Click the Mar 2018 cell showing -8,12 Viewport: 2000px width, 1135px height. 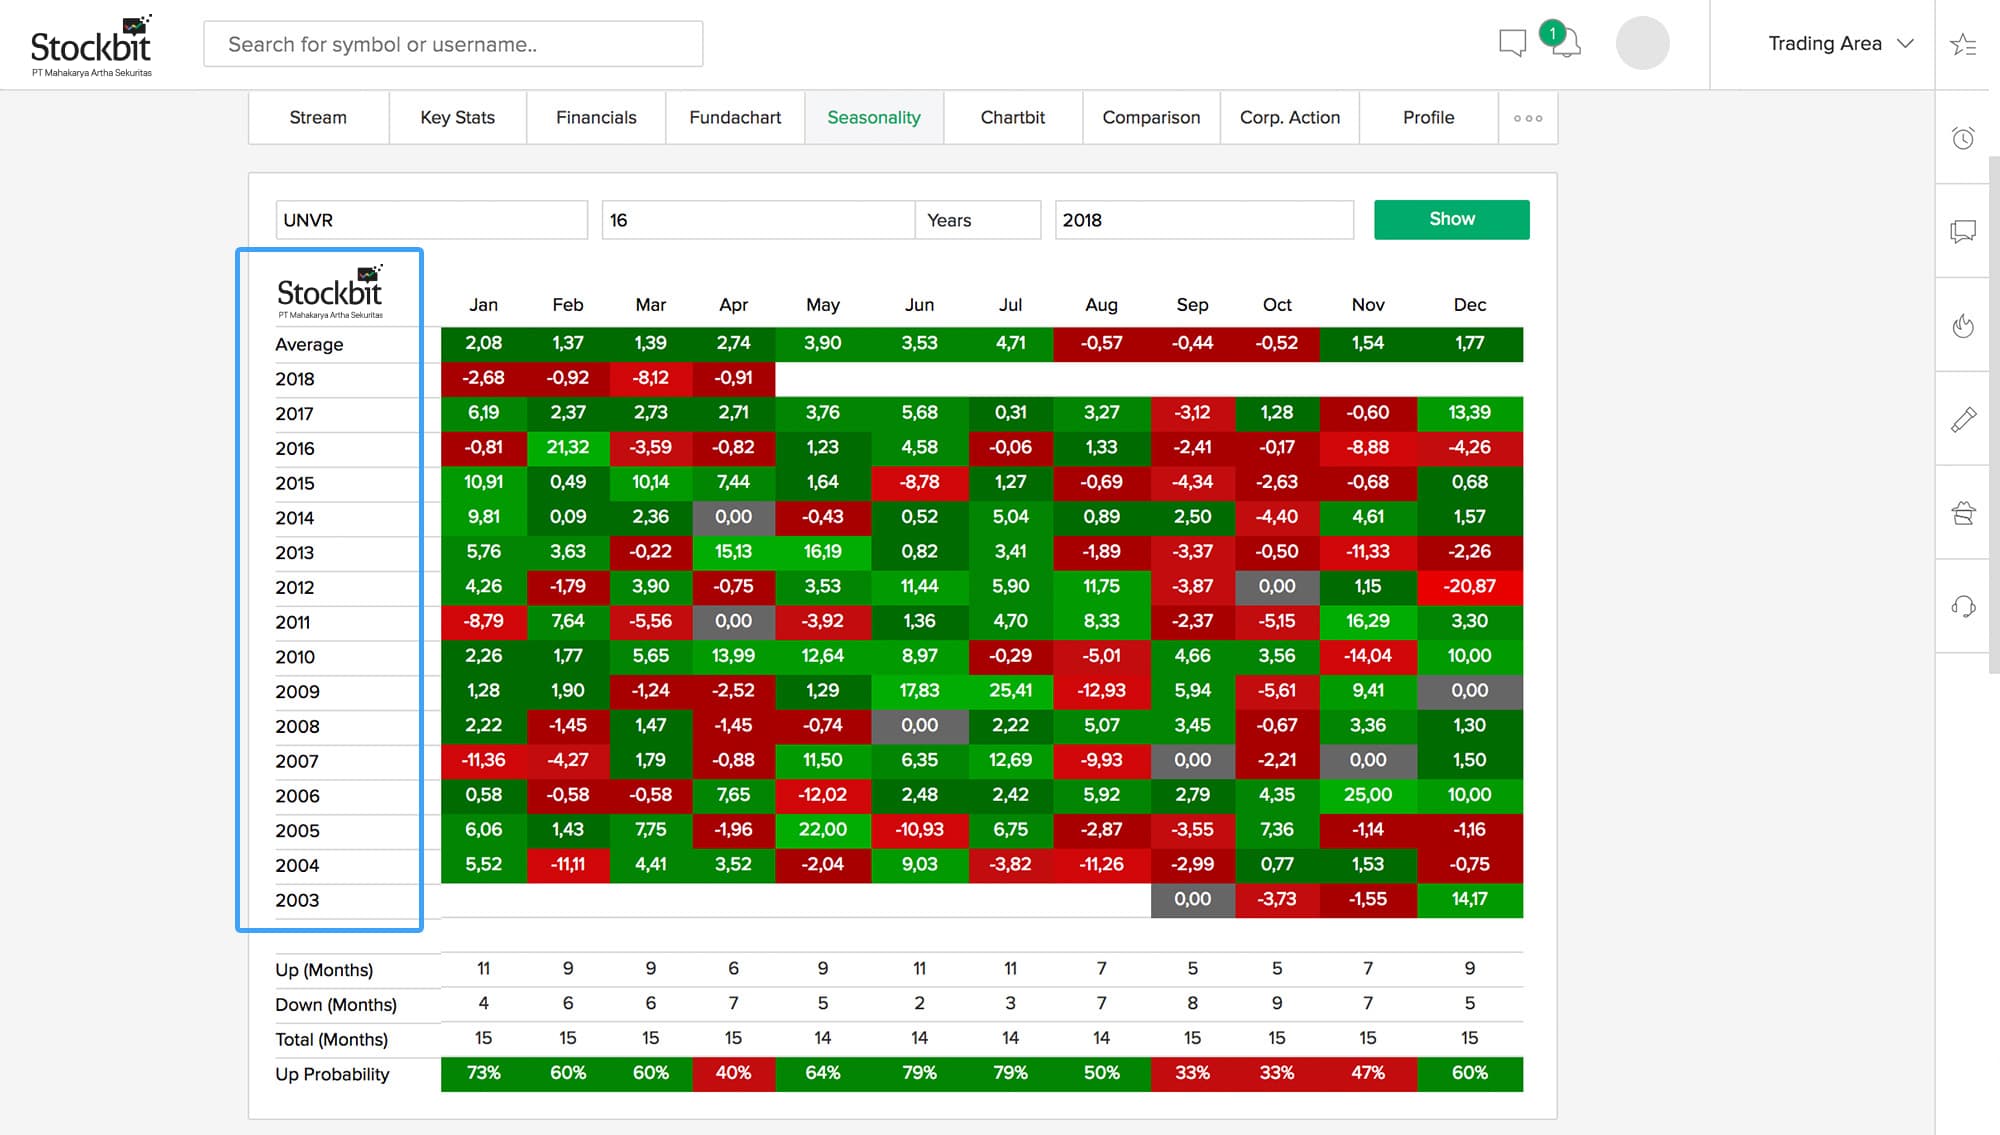(650, 378)
